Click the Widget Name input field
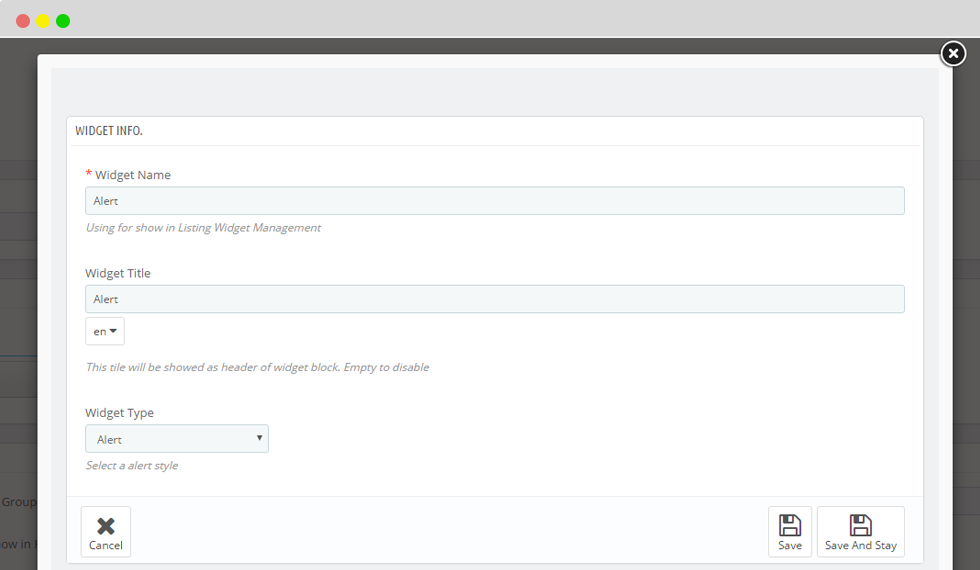Viewport: 980px width, 570px height. (x=494, y=201)
